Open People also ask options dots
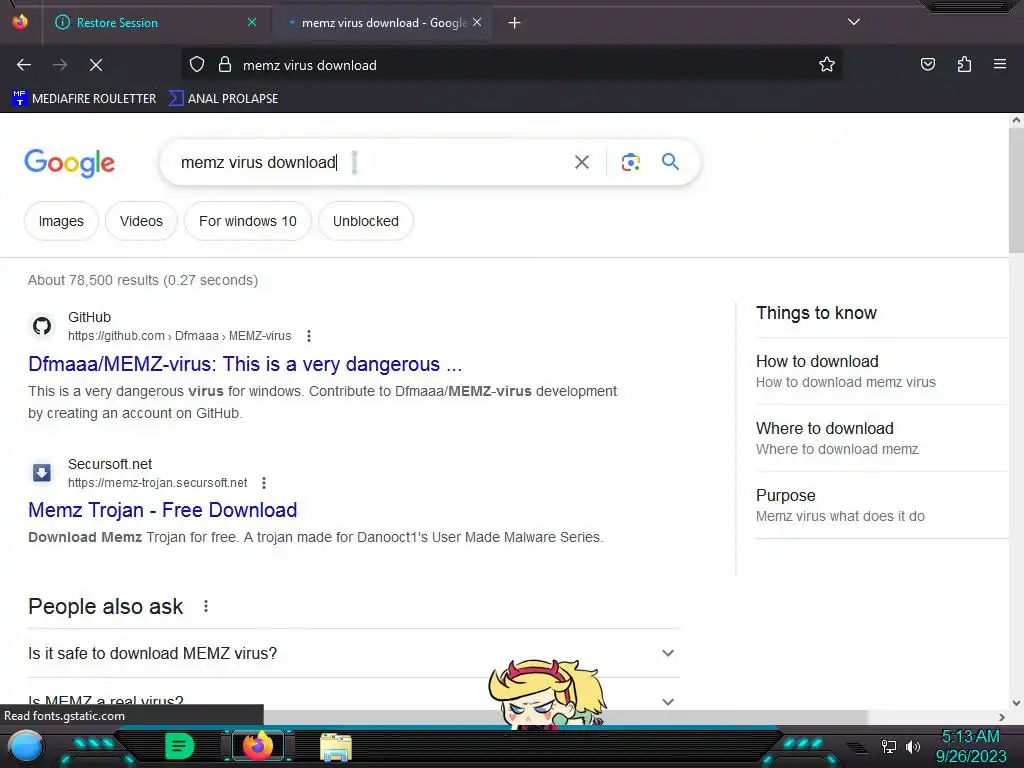 tap(206, 606)
